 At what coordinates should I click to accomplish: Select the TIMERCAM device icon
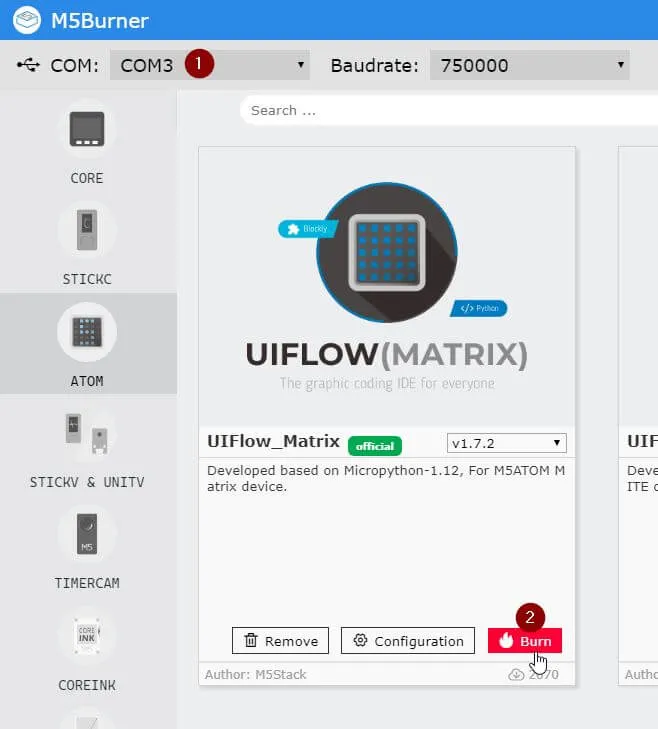coord(87,535)
